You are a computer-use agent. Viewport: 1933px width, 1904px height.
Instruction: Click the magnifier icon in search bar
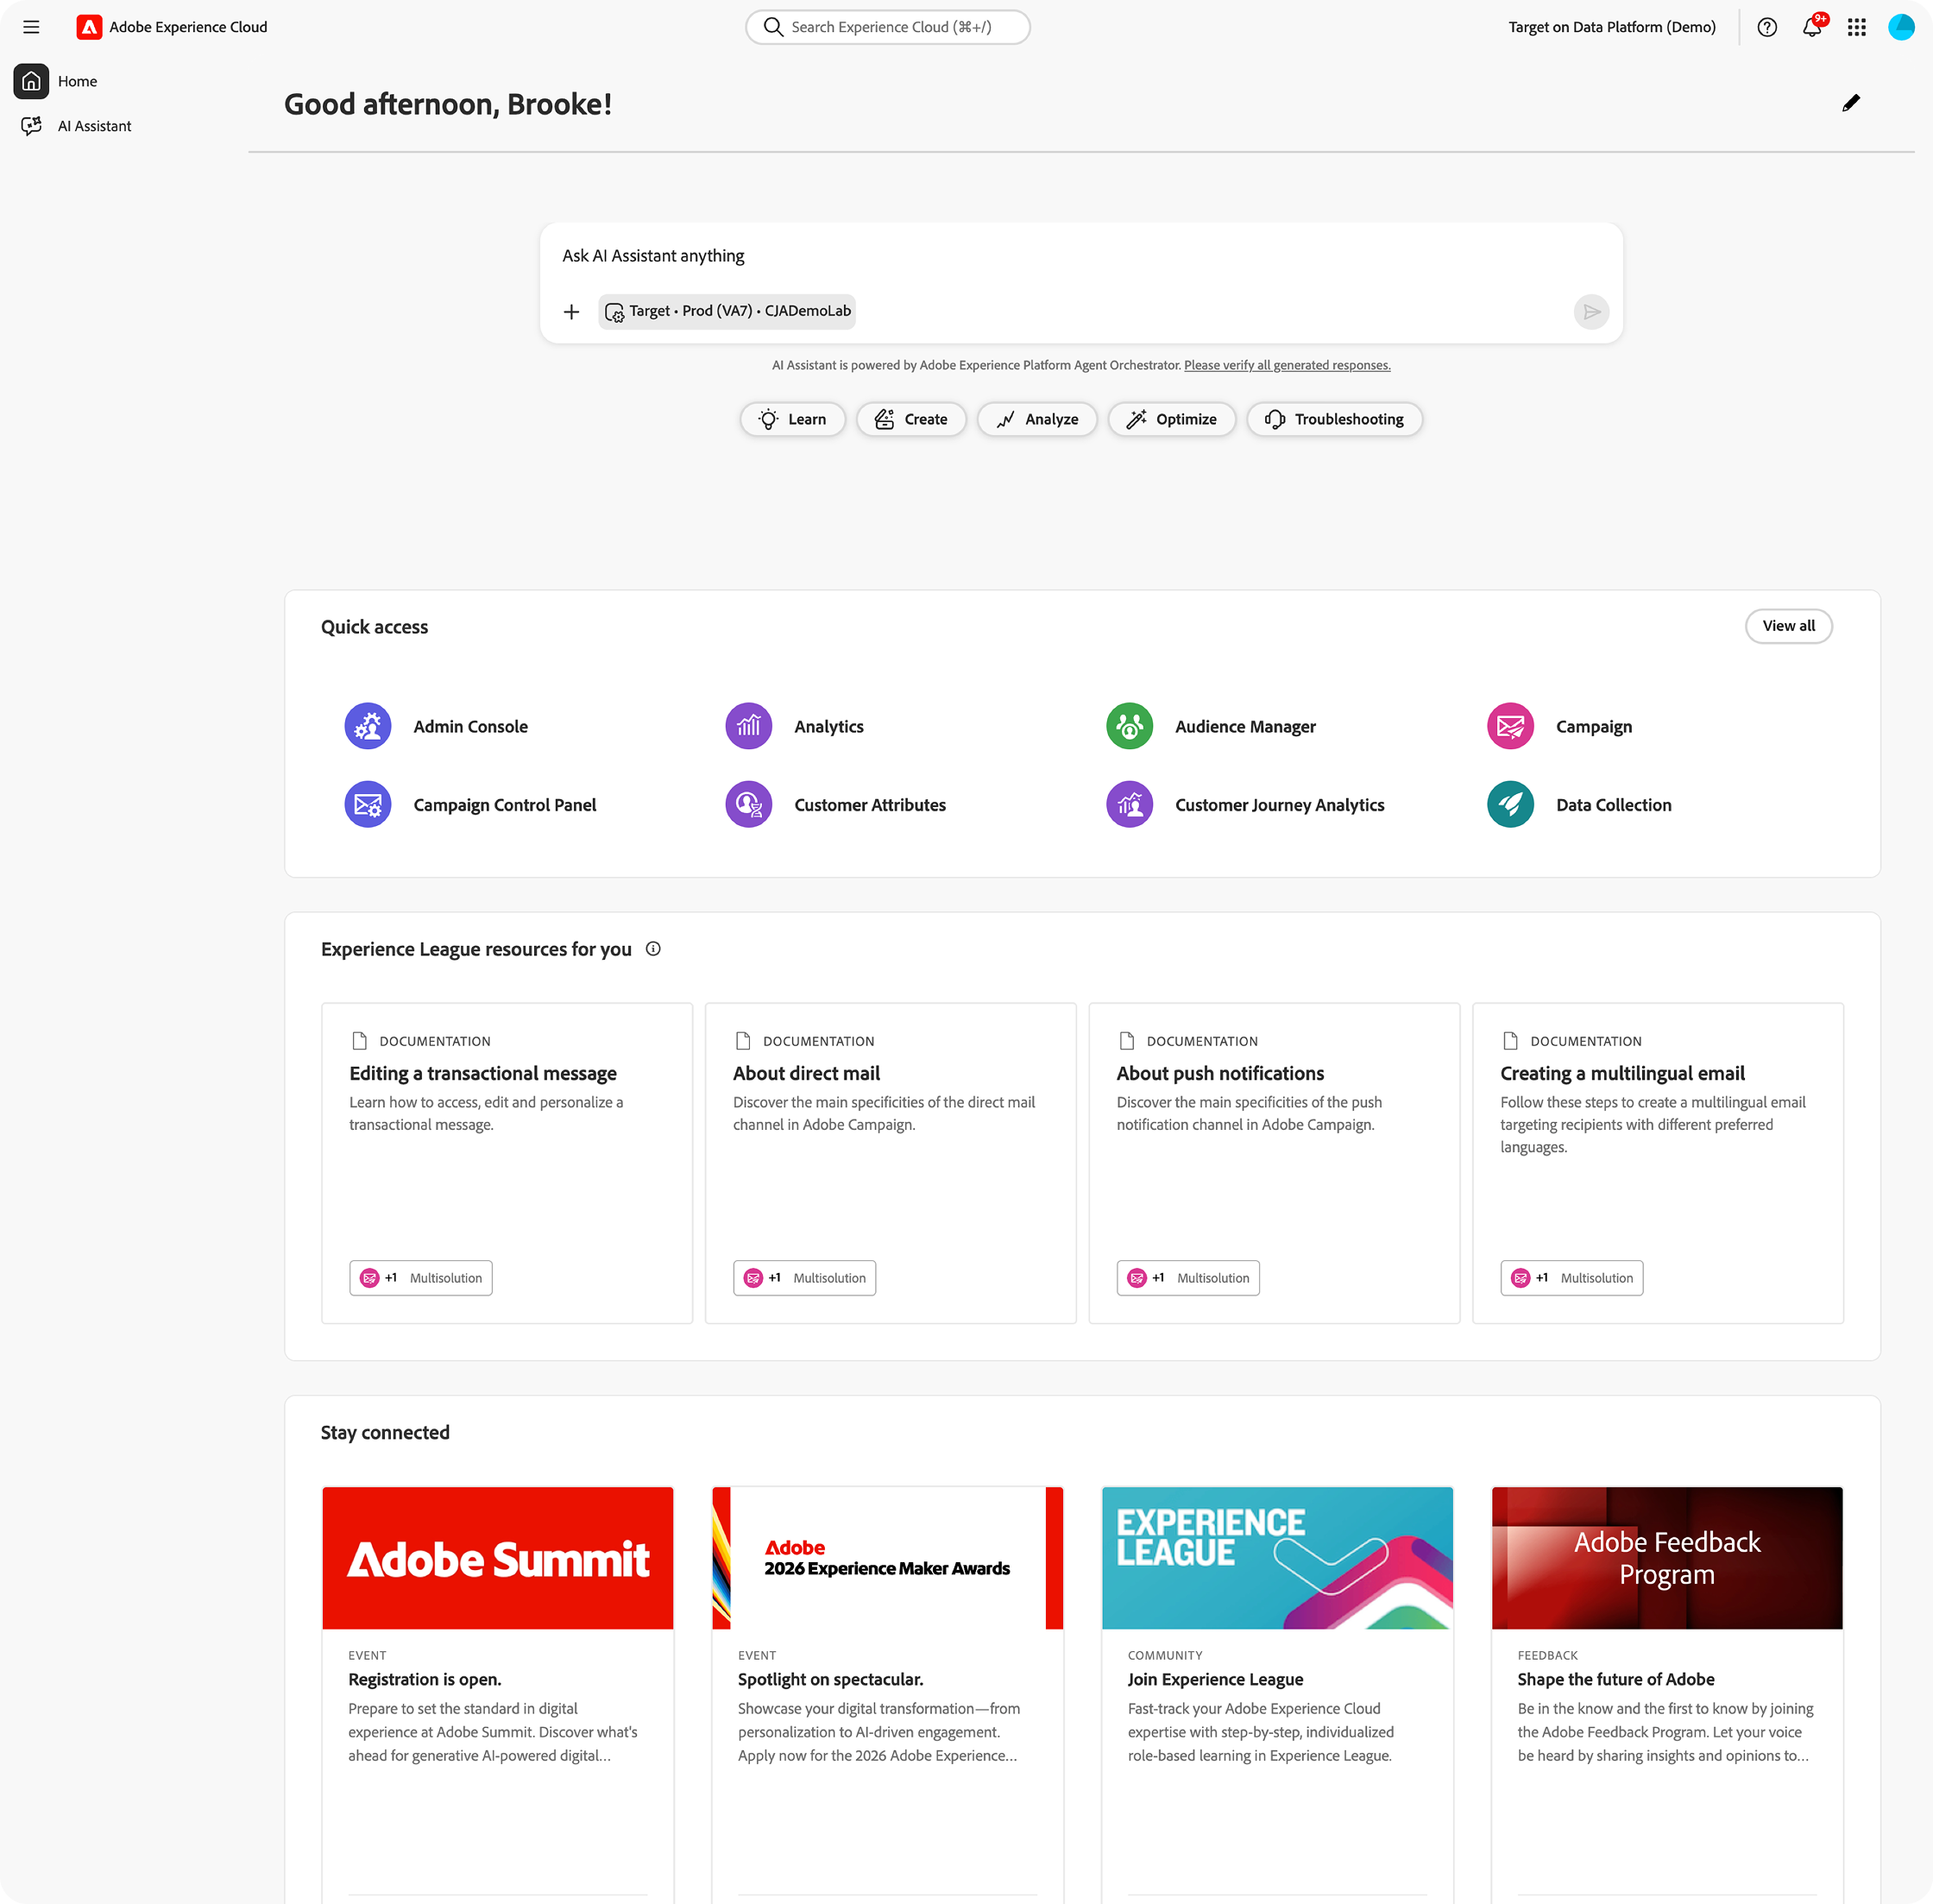(773, 27)
